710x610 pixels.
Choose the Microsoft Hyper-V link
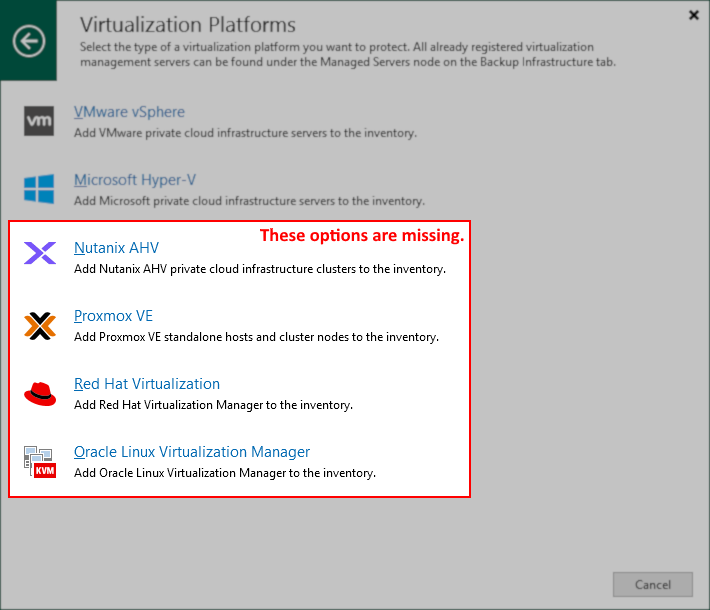135,180
